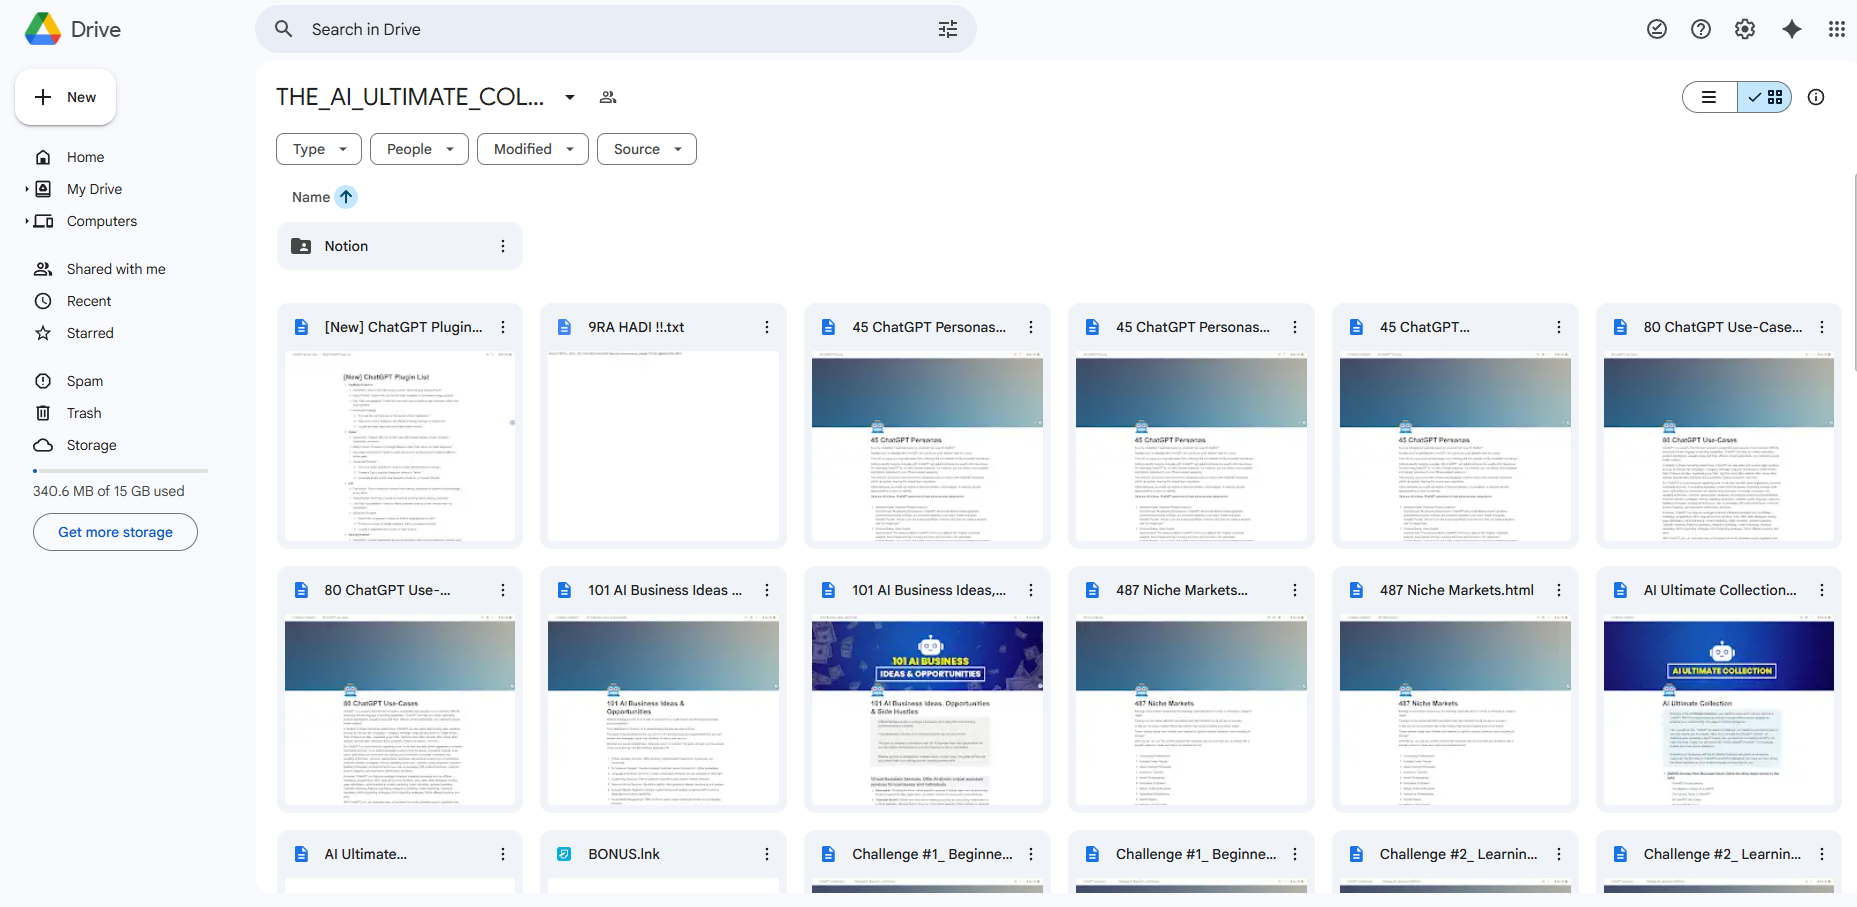Switch to list layout view
1857x907 pixels.
coord(1710,97)
